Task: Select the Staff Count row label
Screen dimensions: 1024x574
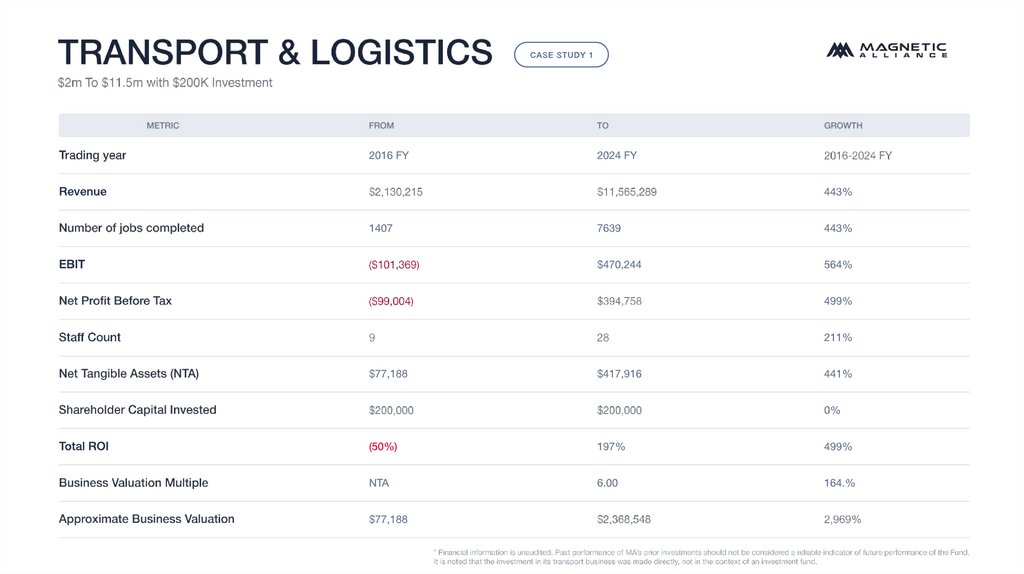Action: point(90,338)
